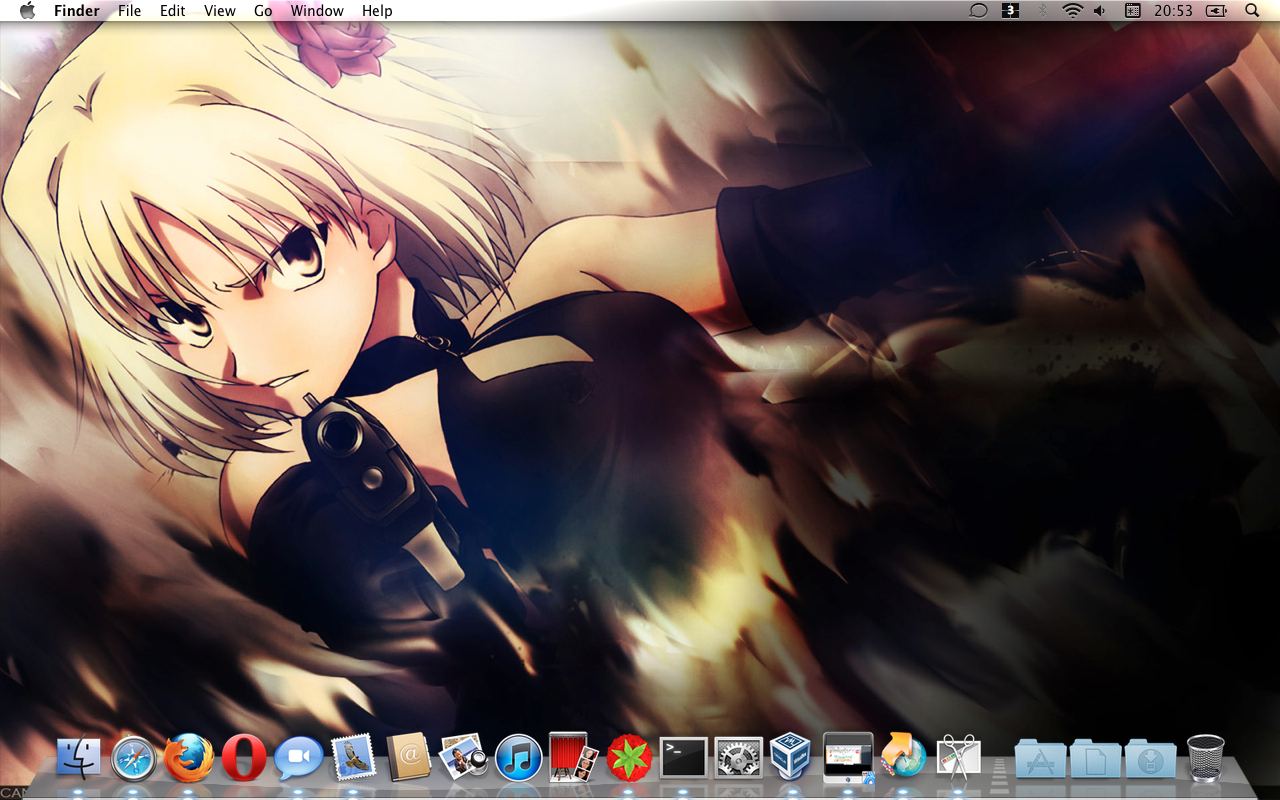The height and width of the screenshot is (800, 1280).
Task: Open the Documents folder stack
Action: (1095, 758)
